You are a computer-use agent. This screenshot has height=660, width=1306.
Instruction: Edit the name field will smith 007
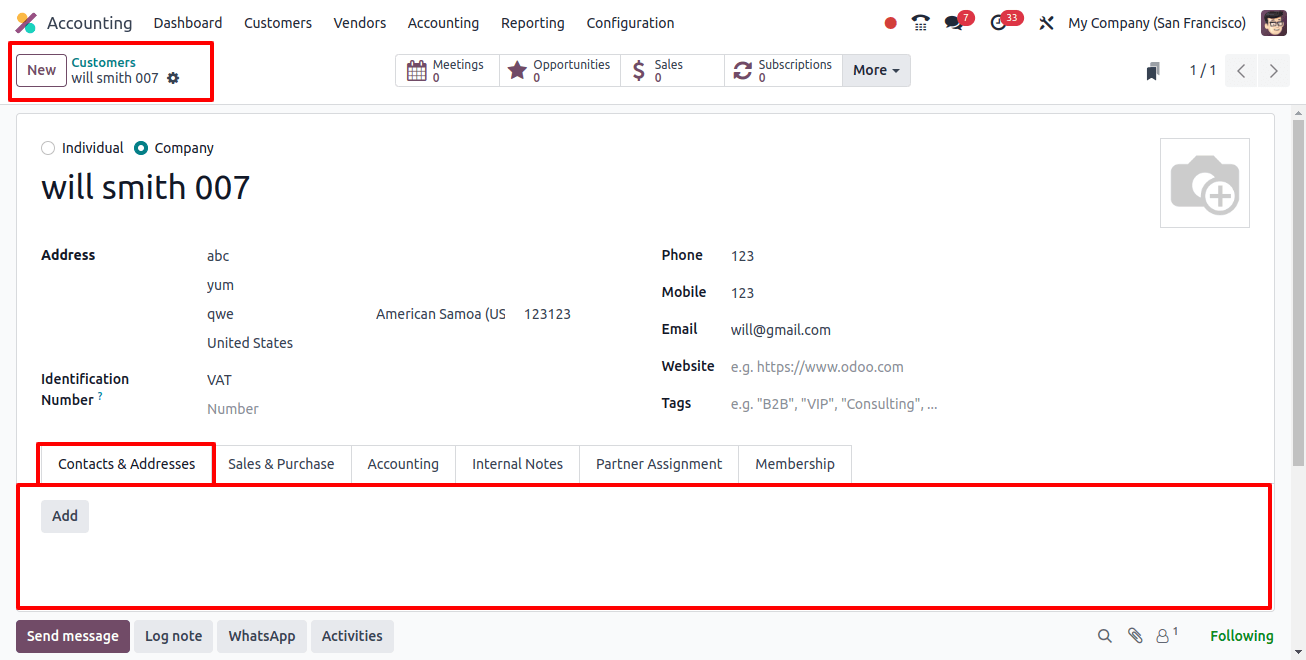click(x=146, y=187)
